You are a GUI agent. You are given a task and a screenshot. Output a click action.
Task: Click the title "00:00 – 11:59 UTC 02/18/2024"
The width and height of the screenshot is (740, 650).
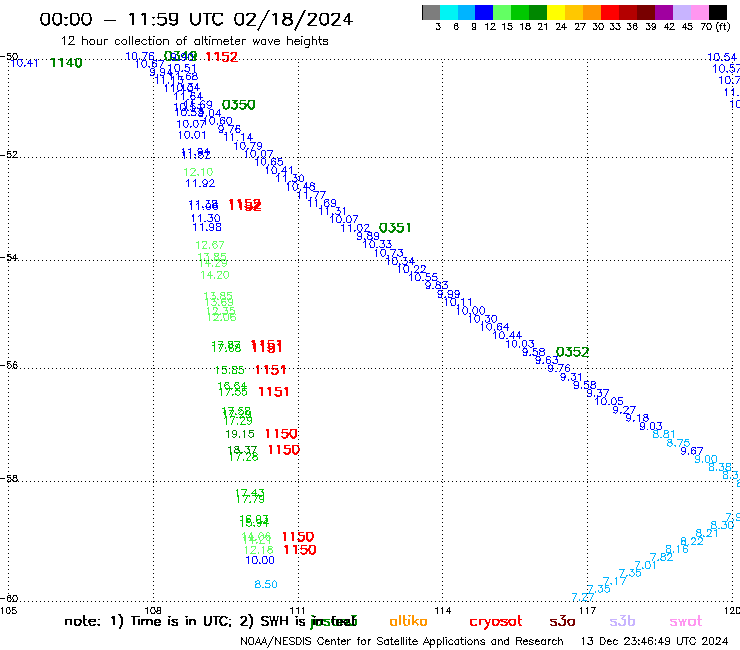[196, 19]
